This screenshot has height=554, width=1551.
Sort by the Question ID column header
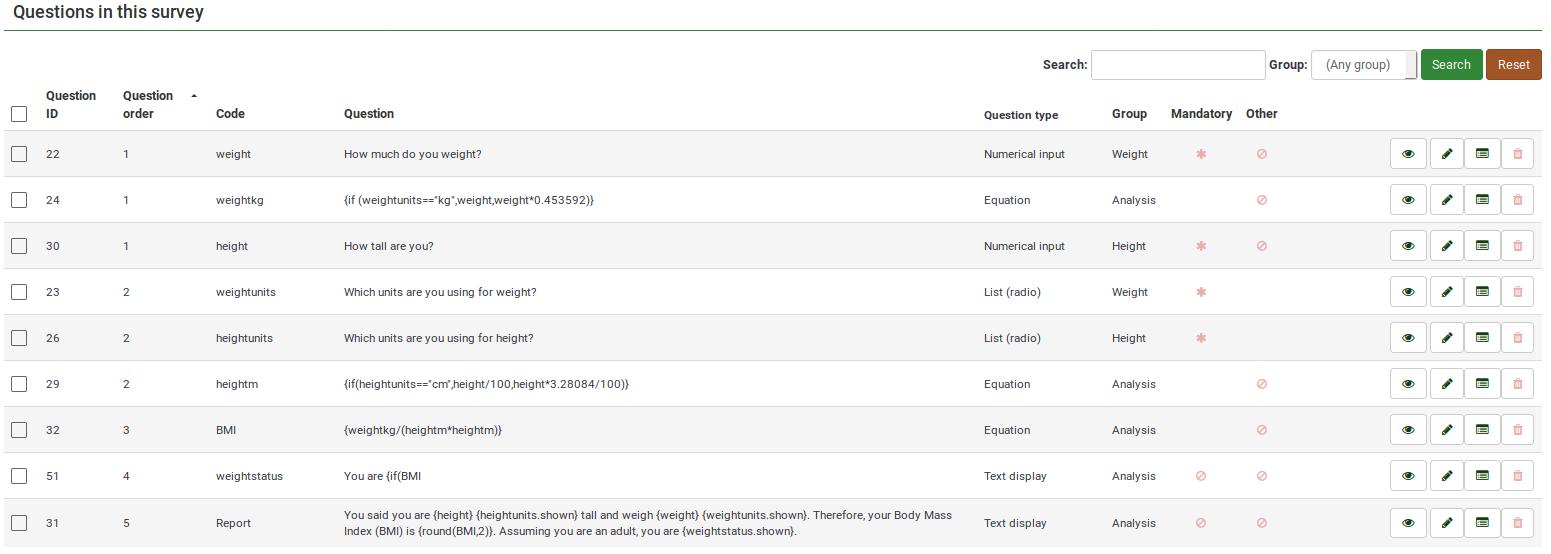pyautogui.click(x=71, y=104)
